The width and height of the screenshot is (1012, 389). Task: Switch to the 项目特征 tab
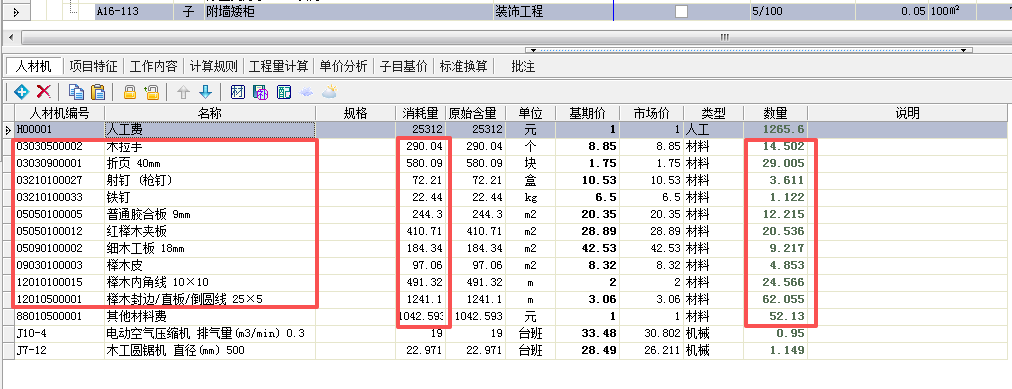(x=93, y=66)
